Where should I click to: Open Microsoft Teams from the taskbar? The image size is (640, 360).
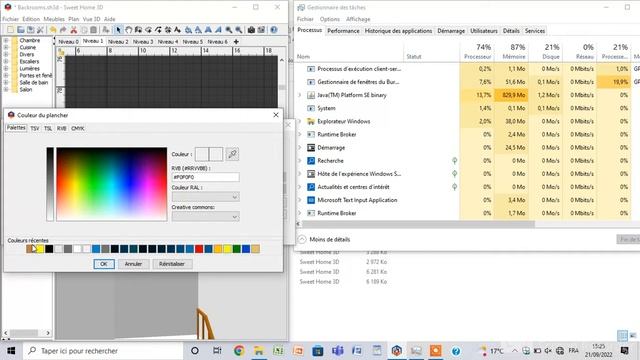coord(338,351)
